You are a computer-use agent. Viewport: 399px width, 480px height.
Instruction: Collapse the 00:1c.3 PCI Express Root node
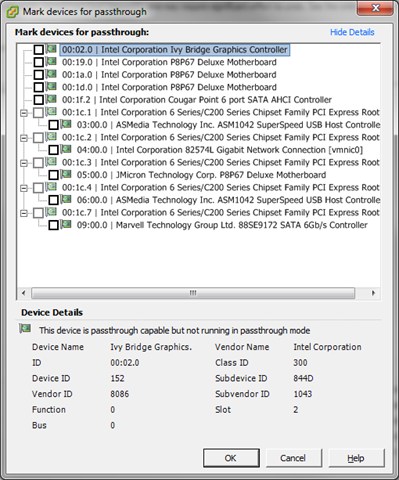(24, 163)
